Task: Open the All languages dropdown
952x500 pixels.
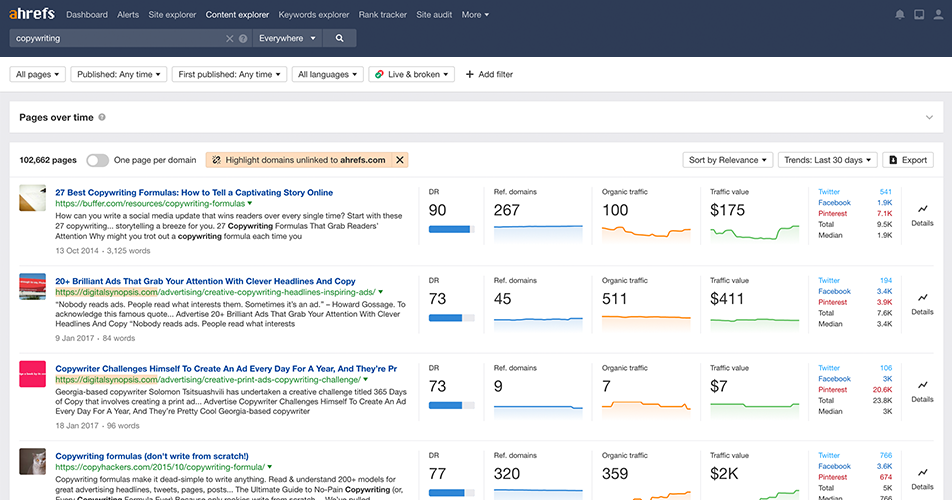Action: pyautogui.click(x=328, y=74)
